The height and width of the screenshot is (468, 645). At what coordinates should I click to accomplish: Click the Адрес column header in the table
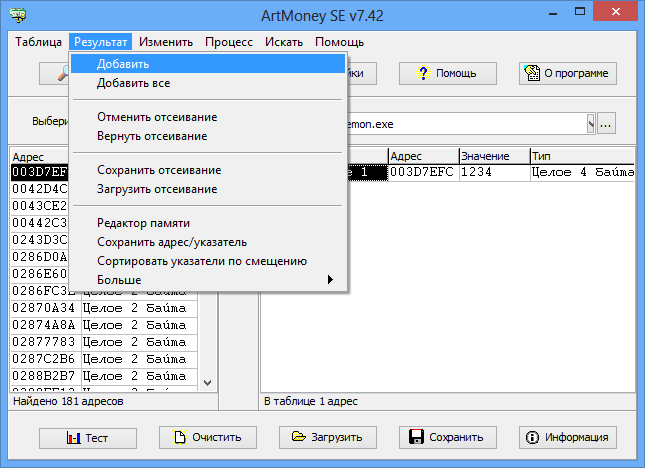tap(424, 156)
